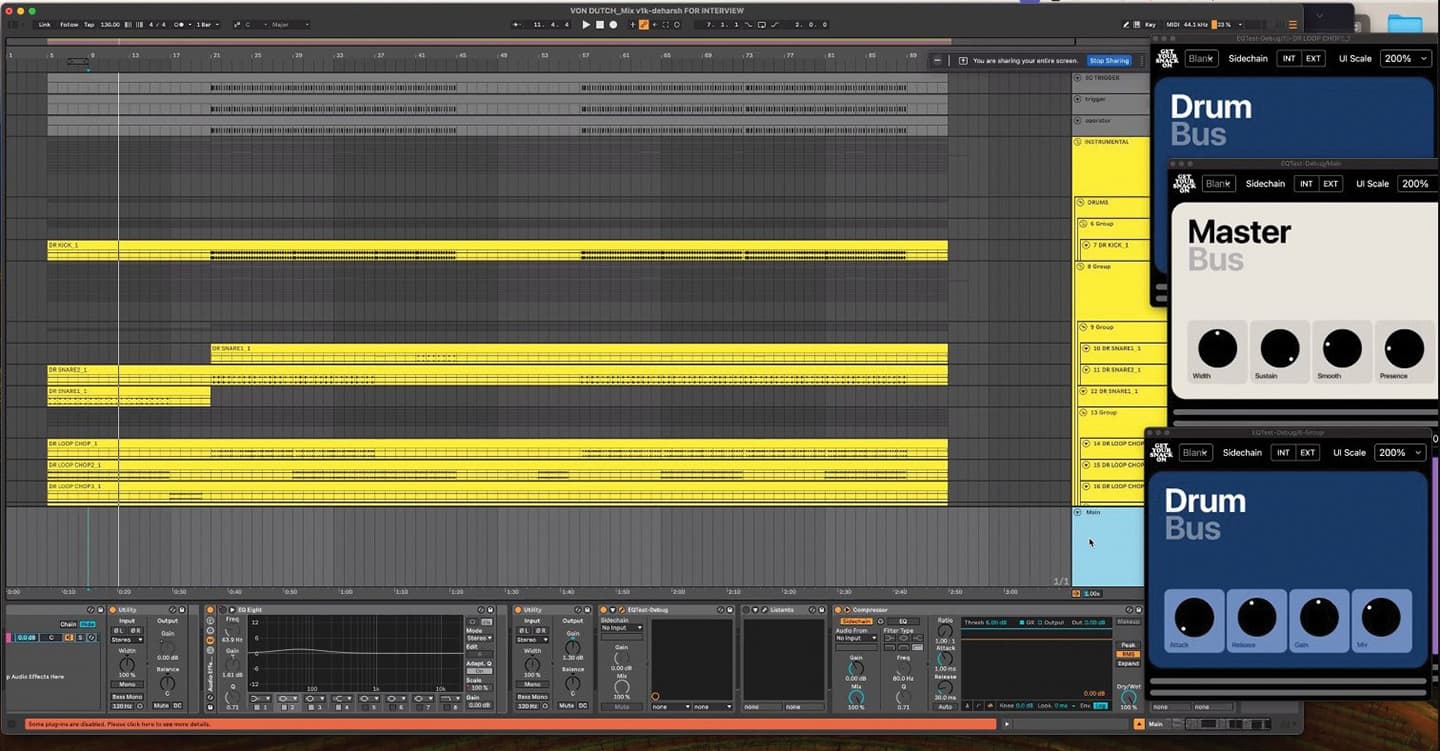
Task: Start playback with the Play button
Action: 586,24
